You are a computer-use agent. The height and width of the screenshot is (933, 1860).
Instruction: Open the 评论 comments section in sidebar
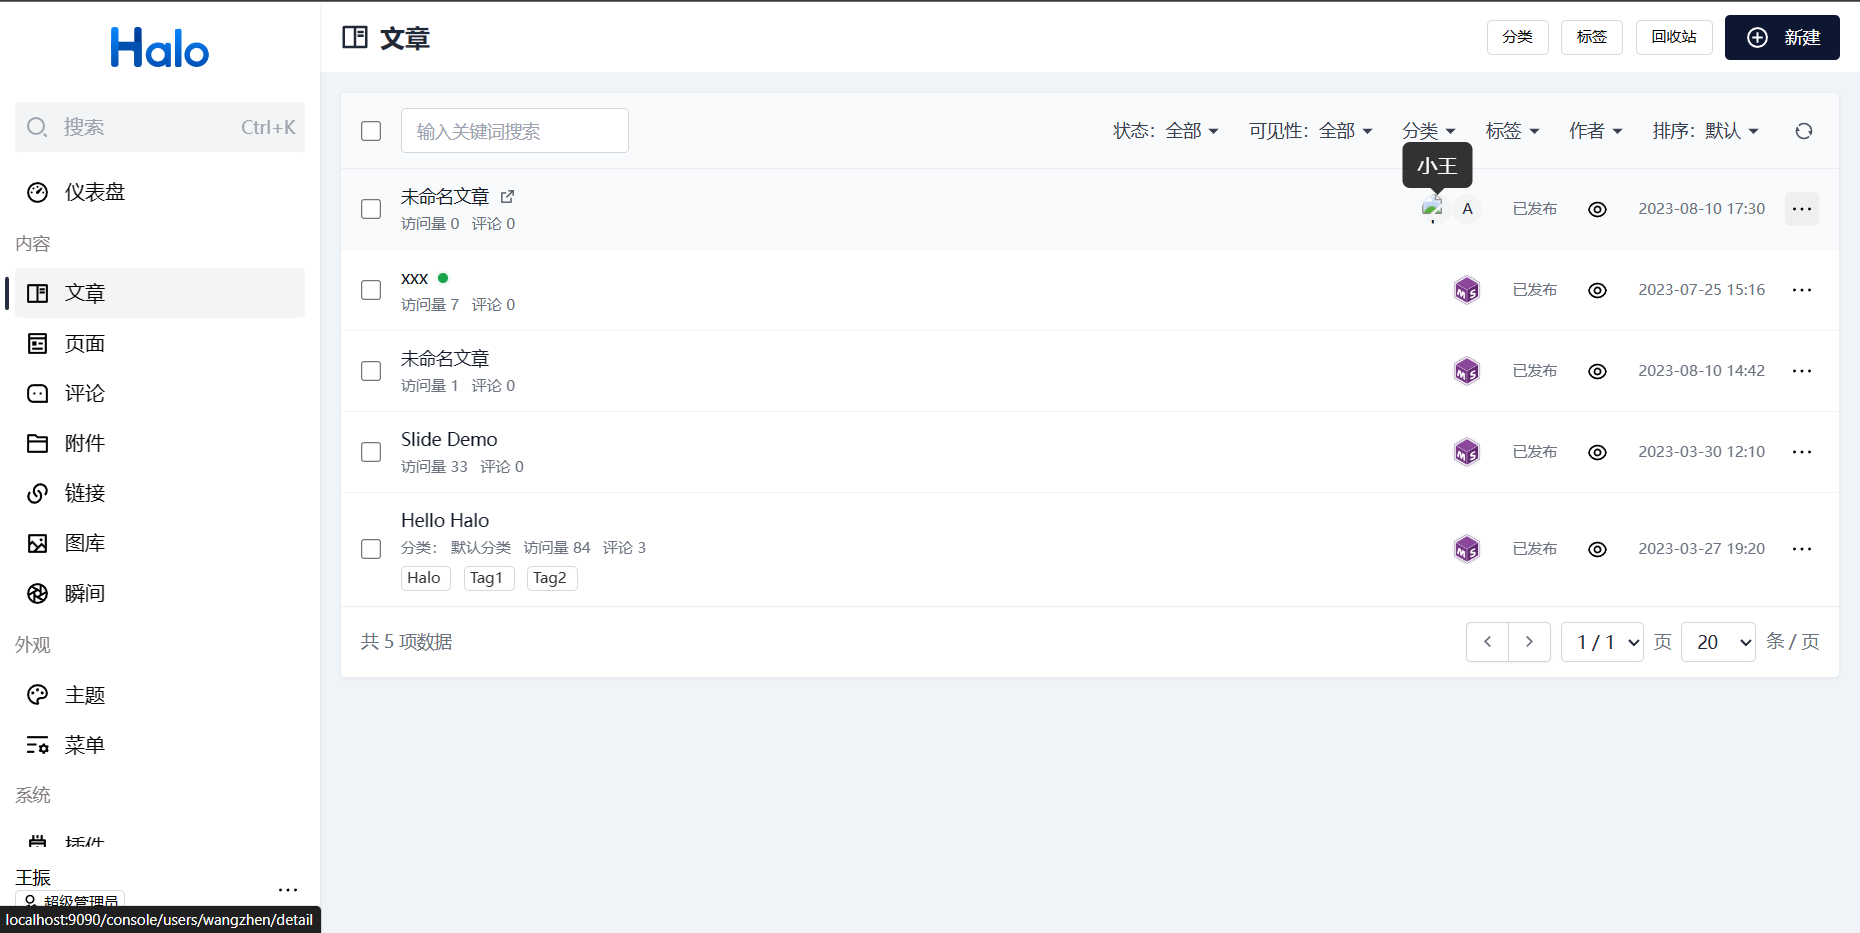click(85, 393)
